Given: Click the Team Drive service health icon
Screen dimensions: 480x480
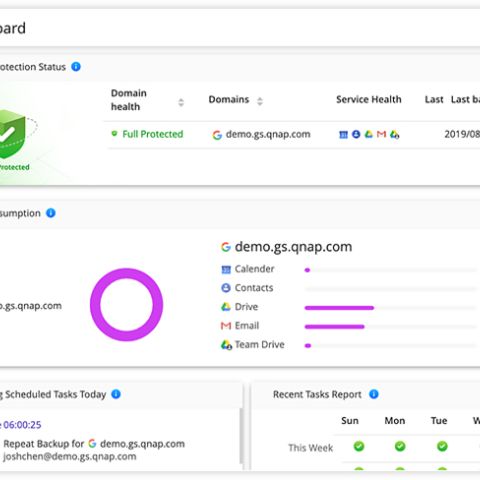Looking at the screenshot, I should click(x=395, y=134).
